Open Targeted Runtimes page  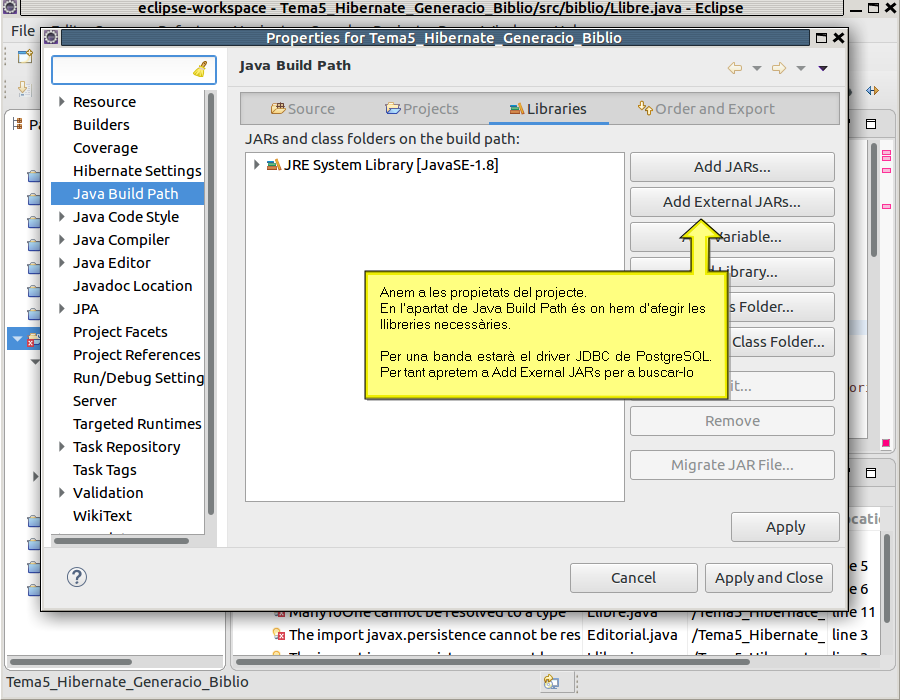[137, 423]
